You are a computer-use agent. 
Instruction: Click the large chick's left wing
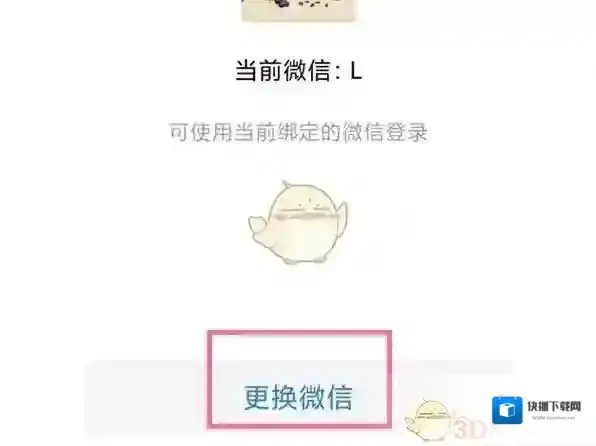click(258, 226)
